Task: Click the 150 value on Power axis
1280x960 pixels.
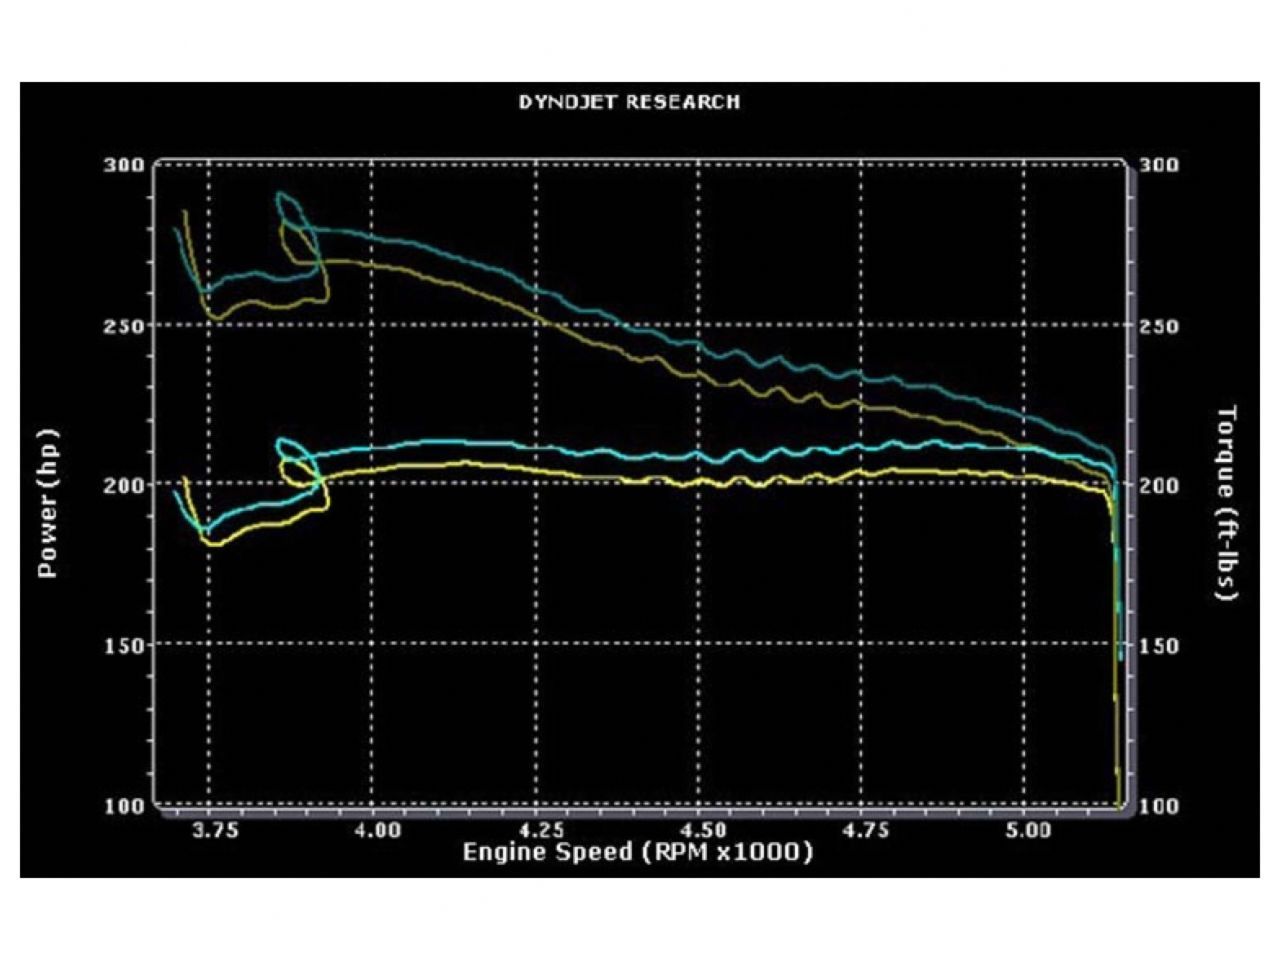Action: [x=125, y=646]
